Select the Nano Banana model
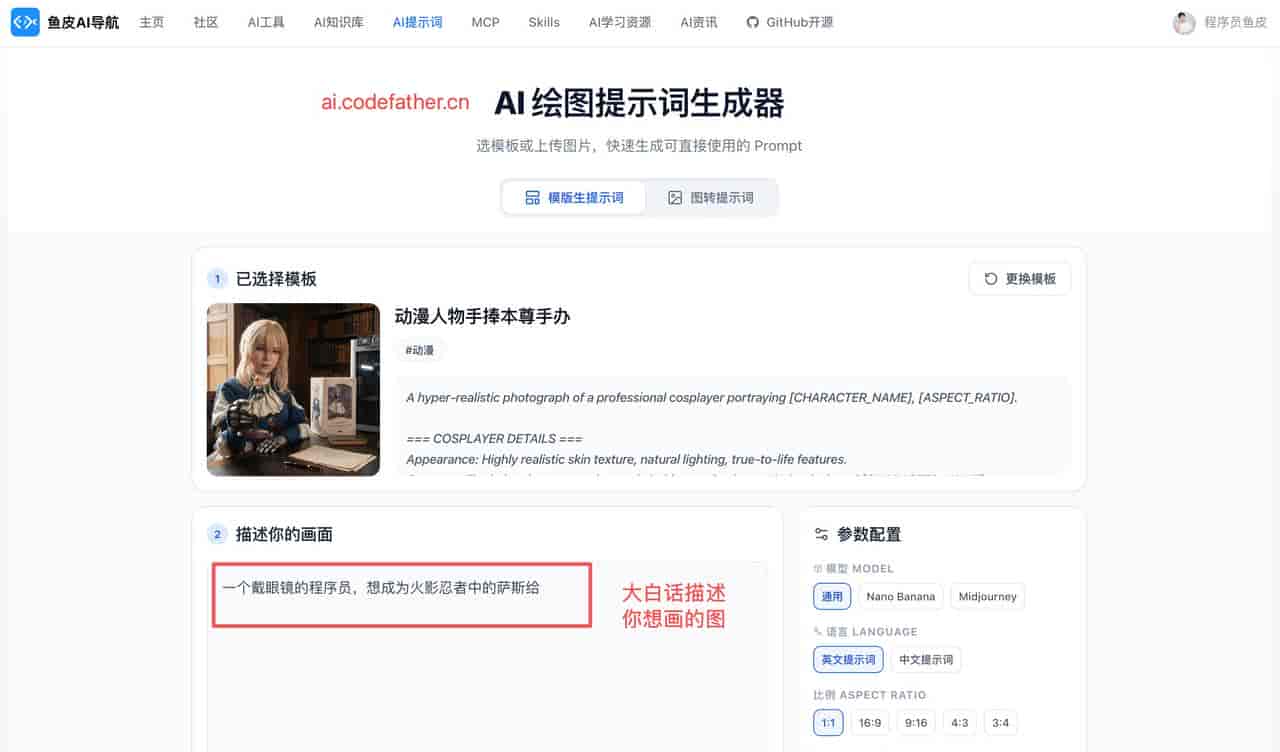The width and height of the screenshot is (1280, 752). pos(901,597)
